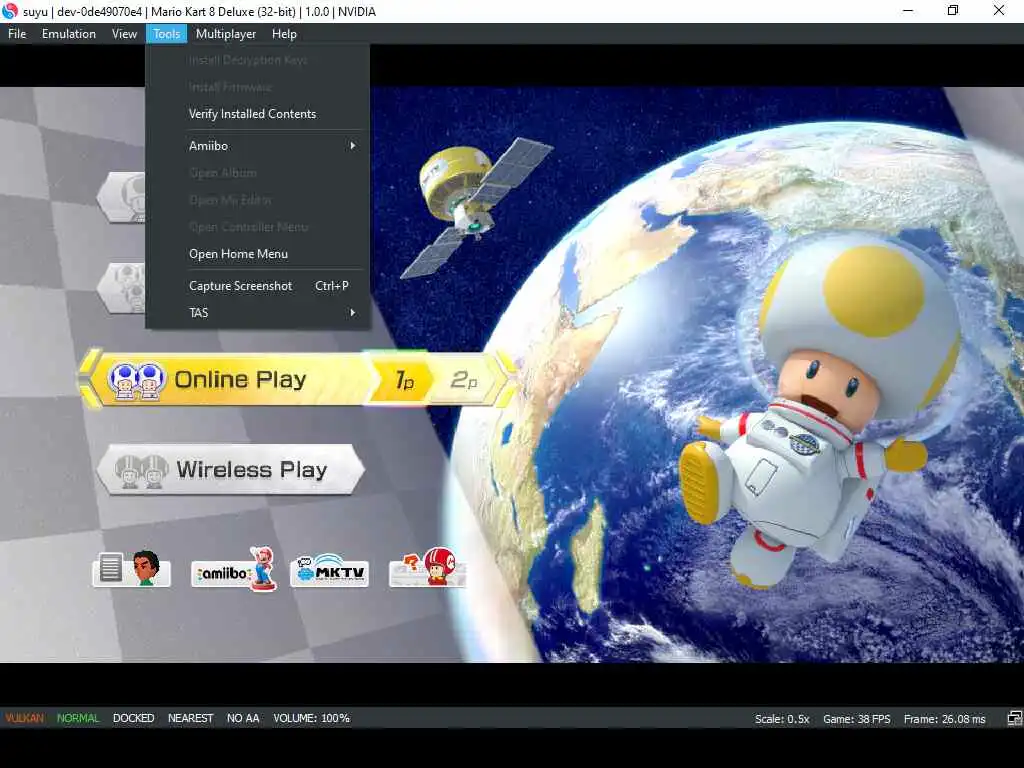The image size is (1024, 768).
Task: Toggle the NORMAL GPU accuracy button
Action: tap(78, 718)
